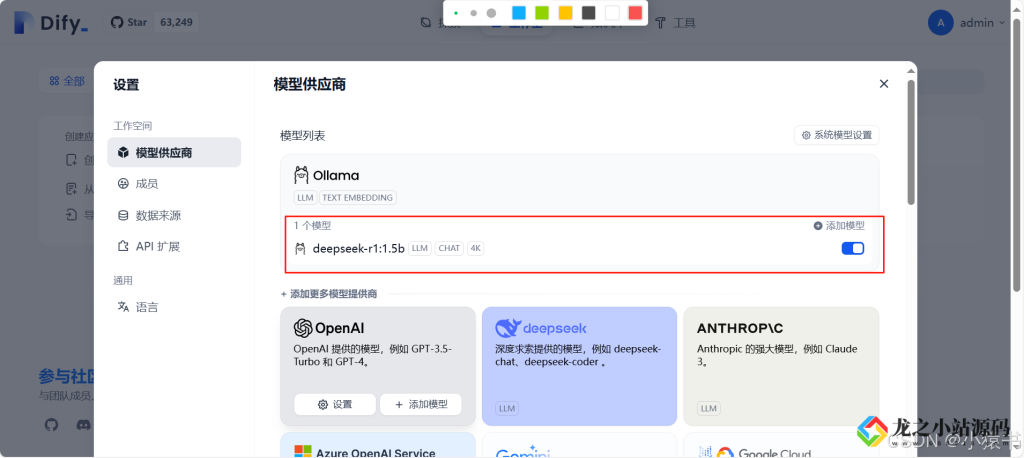Click the LLM tag on the Anthropic card
This screenshot has height=458, width=1024.
tap(709, 408)
